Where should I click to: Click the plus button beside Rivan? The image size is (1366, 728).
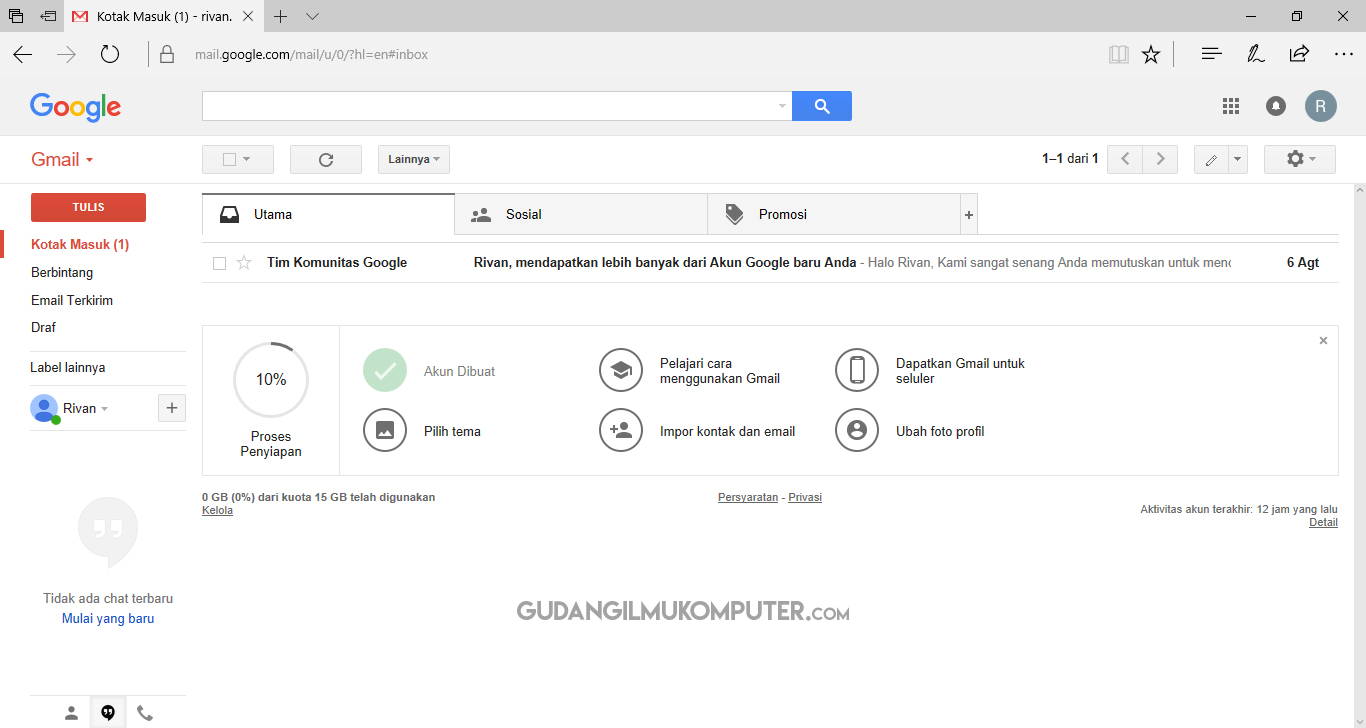172,408
